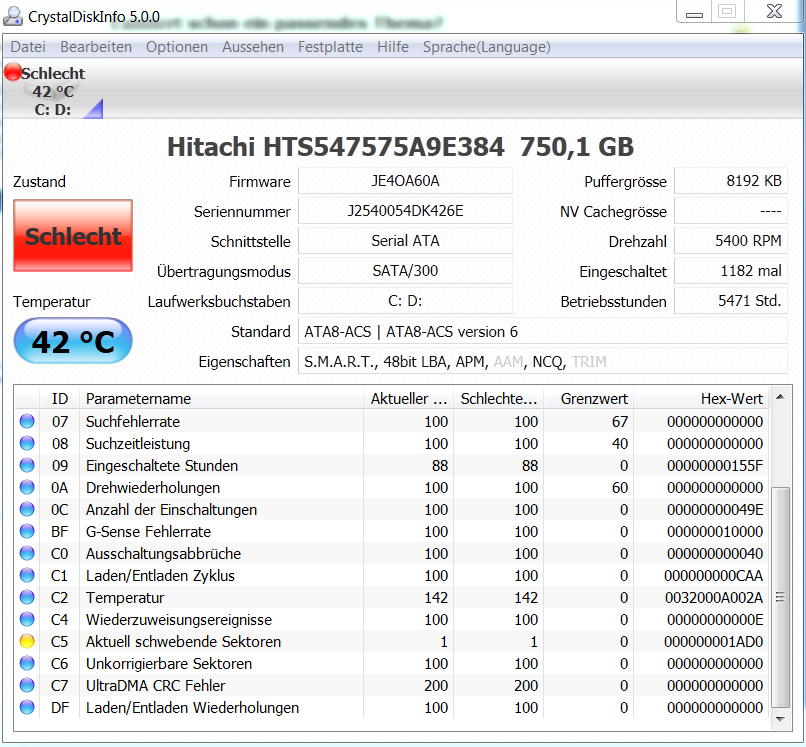Click status orb for UltraDMA CRC Fehler
This screenshot has height=747, width=806.
[27, 685]
